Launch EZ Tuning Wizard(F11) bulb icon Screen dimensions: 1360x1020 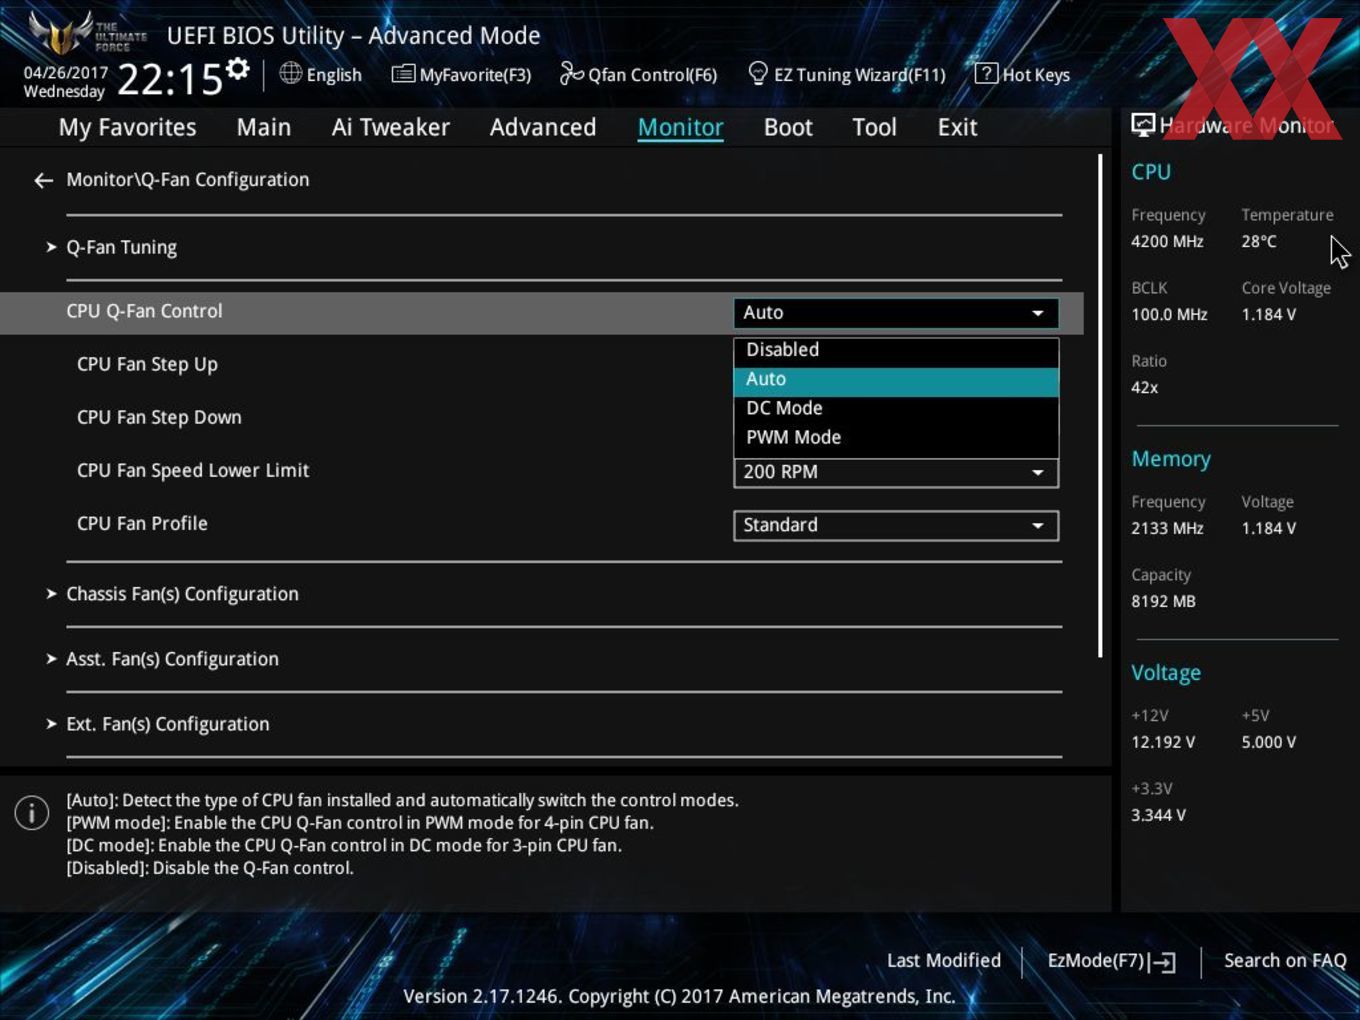click(x=757, y=73)
